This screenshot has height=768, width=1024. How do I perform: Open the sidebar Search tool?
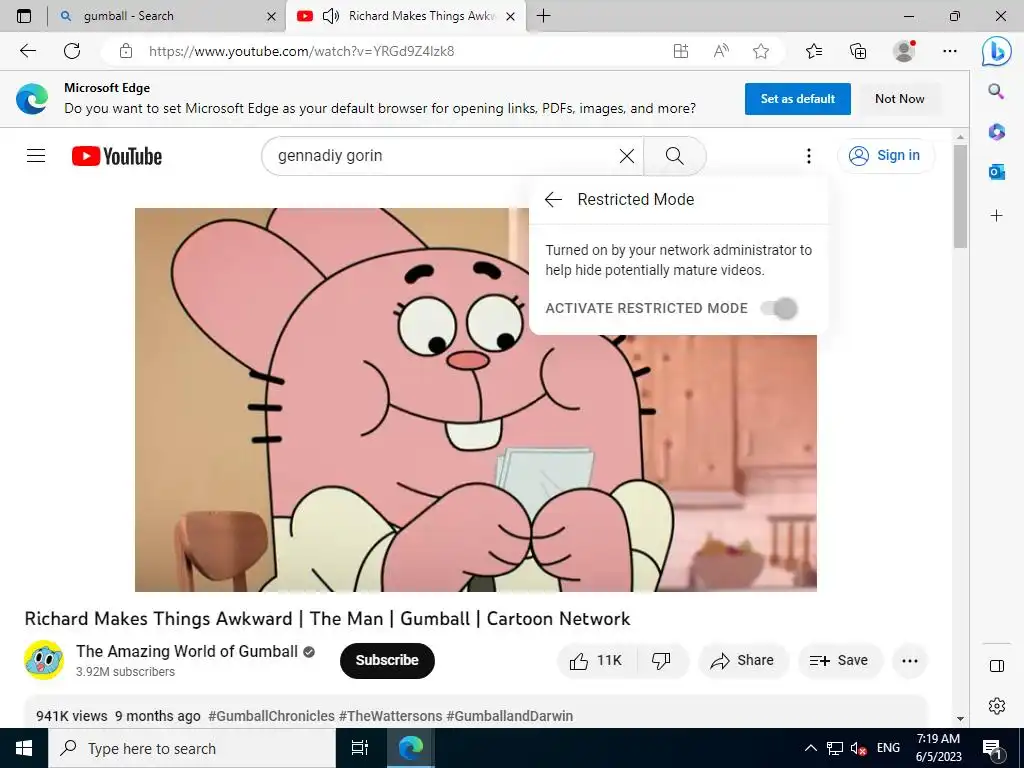click(996, 91)
